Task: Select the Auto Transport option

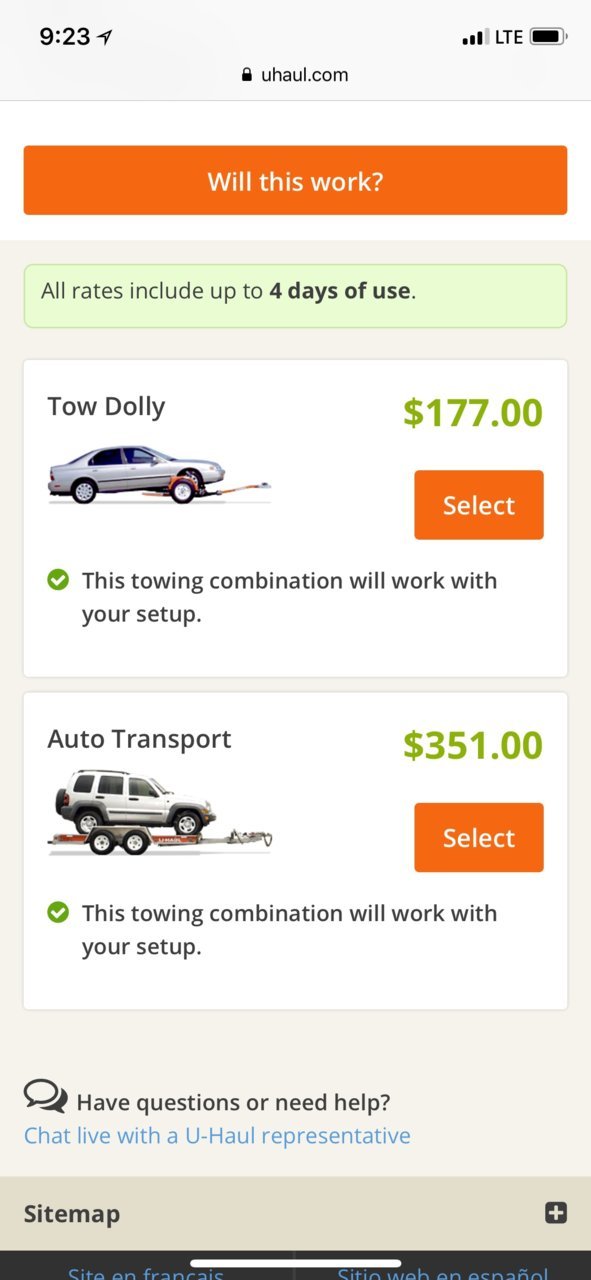Action: 479,837
